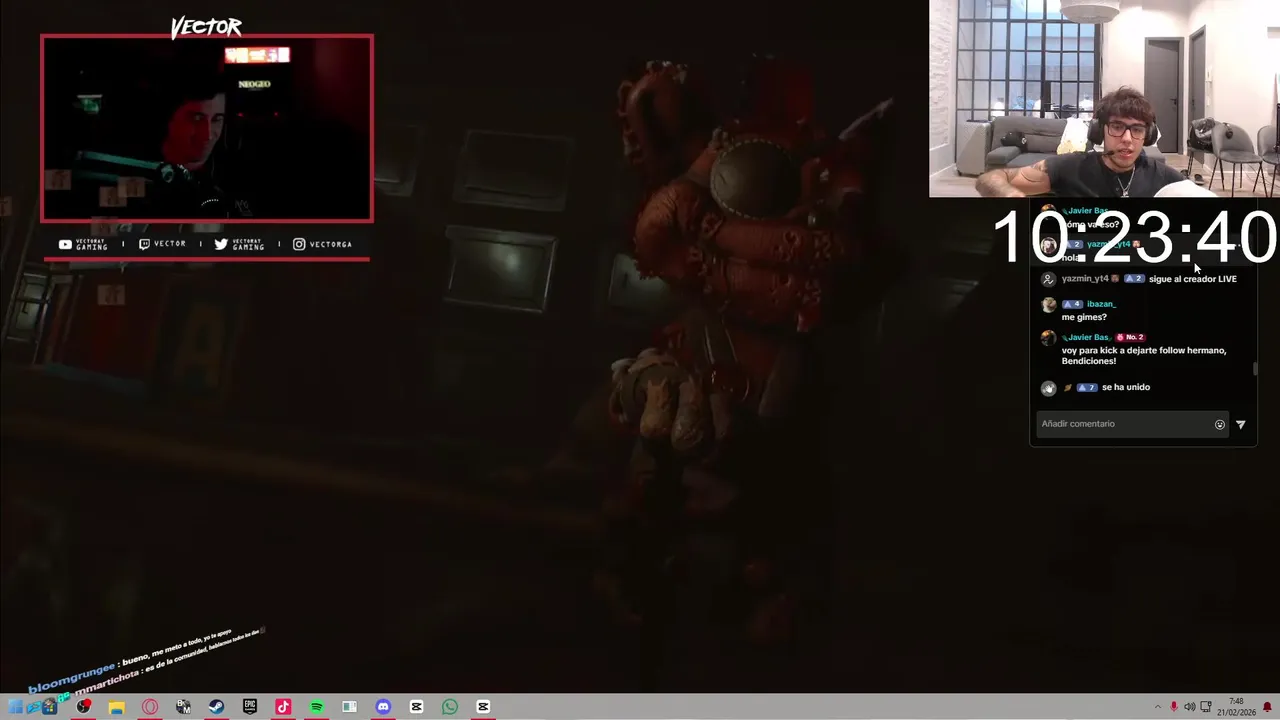Open network settings tray icon
The height and width of the screenshot is (720, 1280).
1206,707
